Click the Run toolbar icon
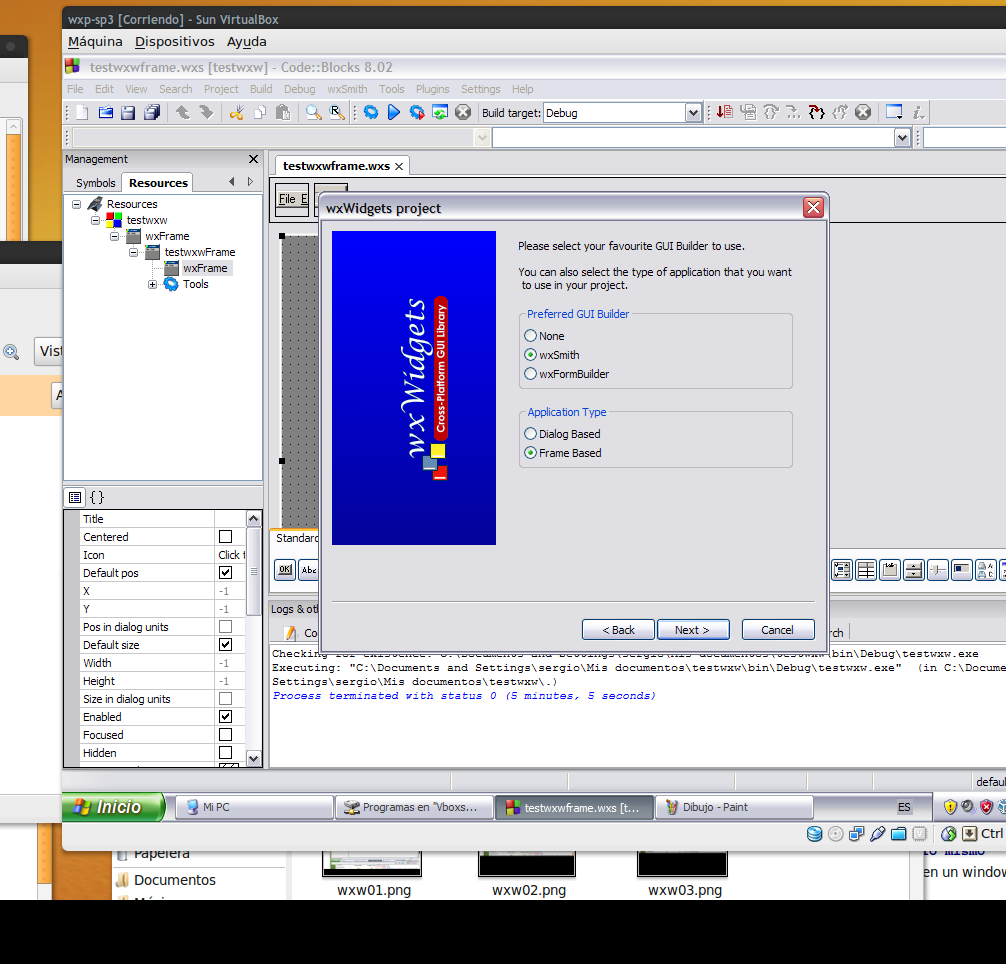Viewport: 1006px width, 964px height. point(394,112)
